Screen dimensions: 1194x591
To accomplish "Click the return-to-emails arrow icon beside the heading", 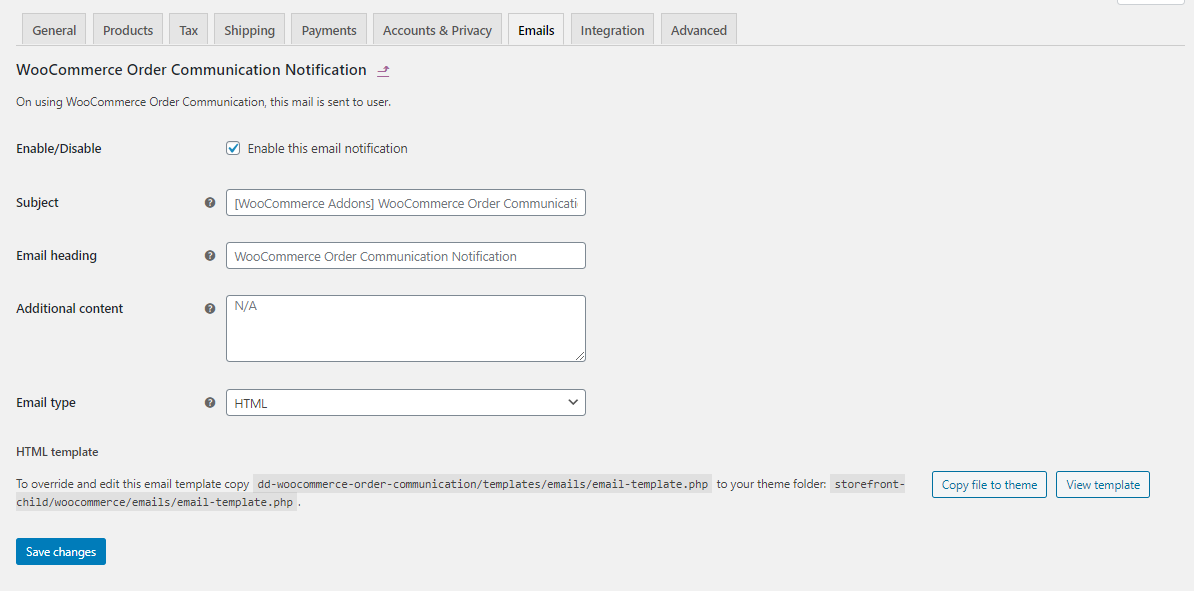I will point(383,71).
